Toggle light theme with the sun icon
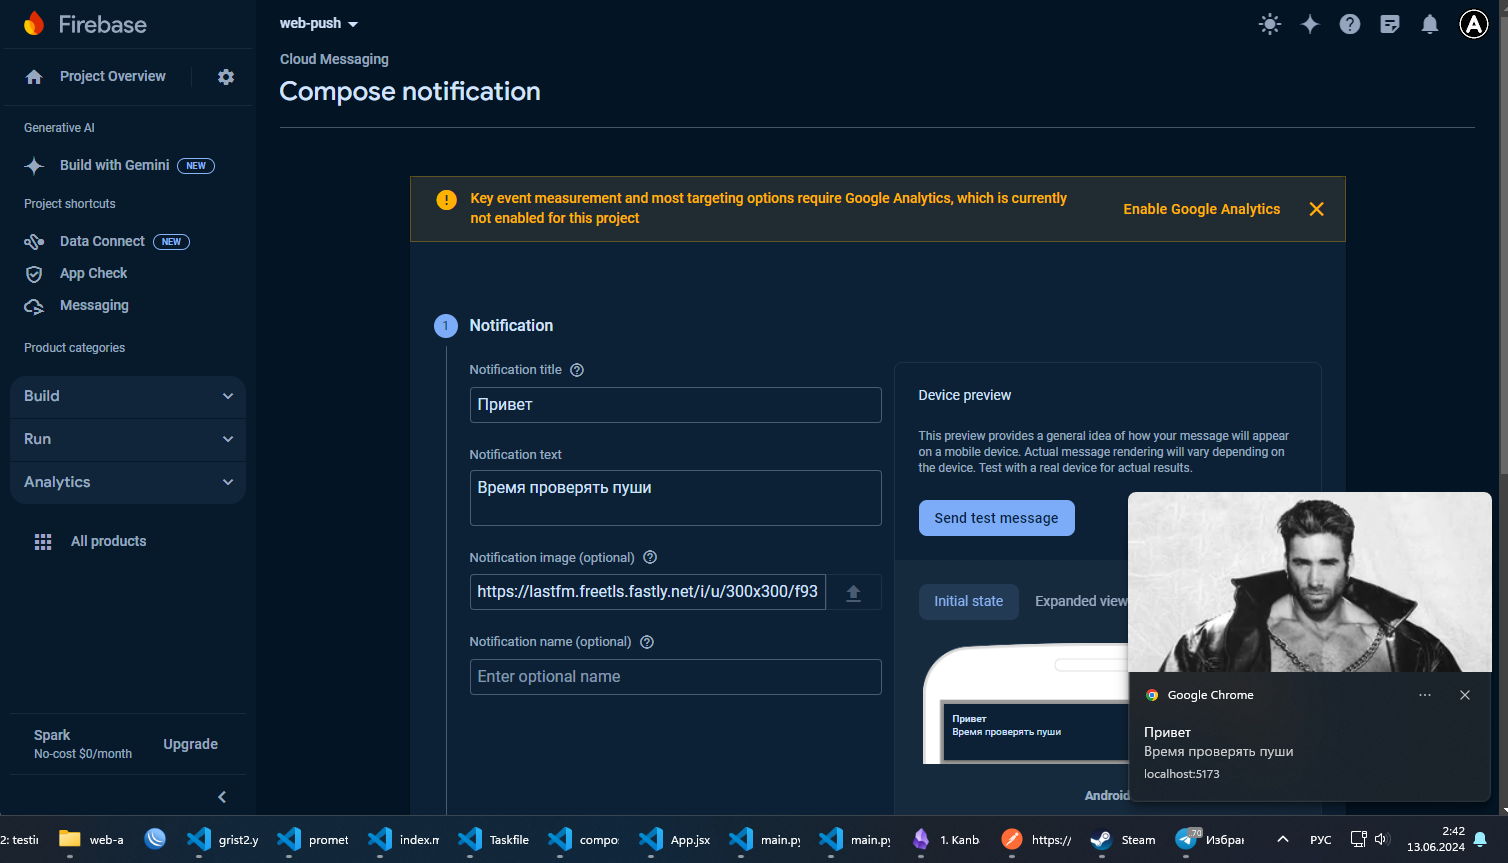The height and width of the screenshot is (863, 1508). [x=1270, y=24]
